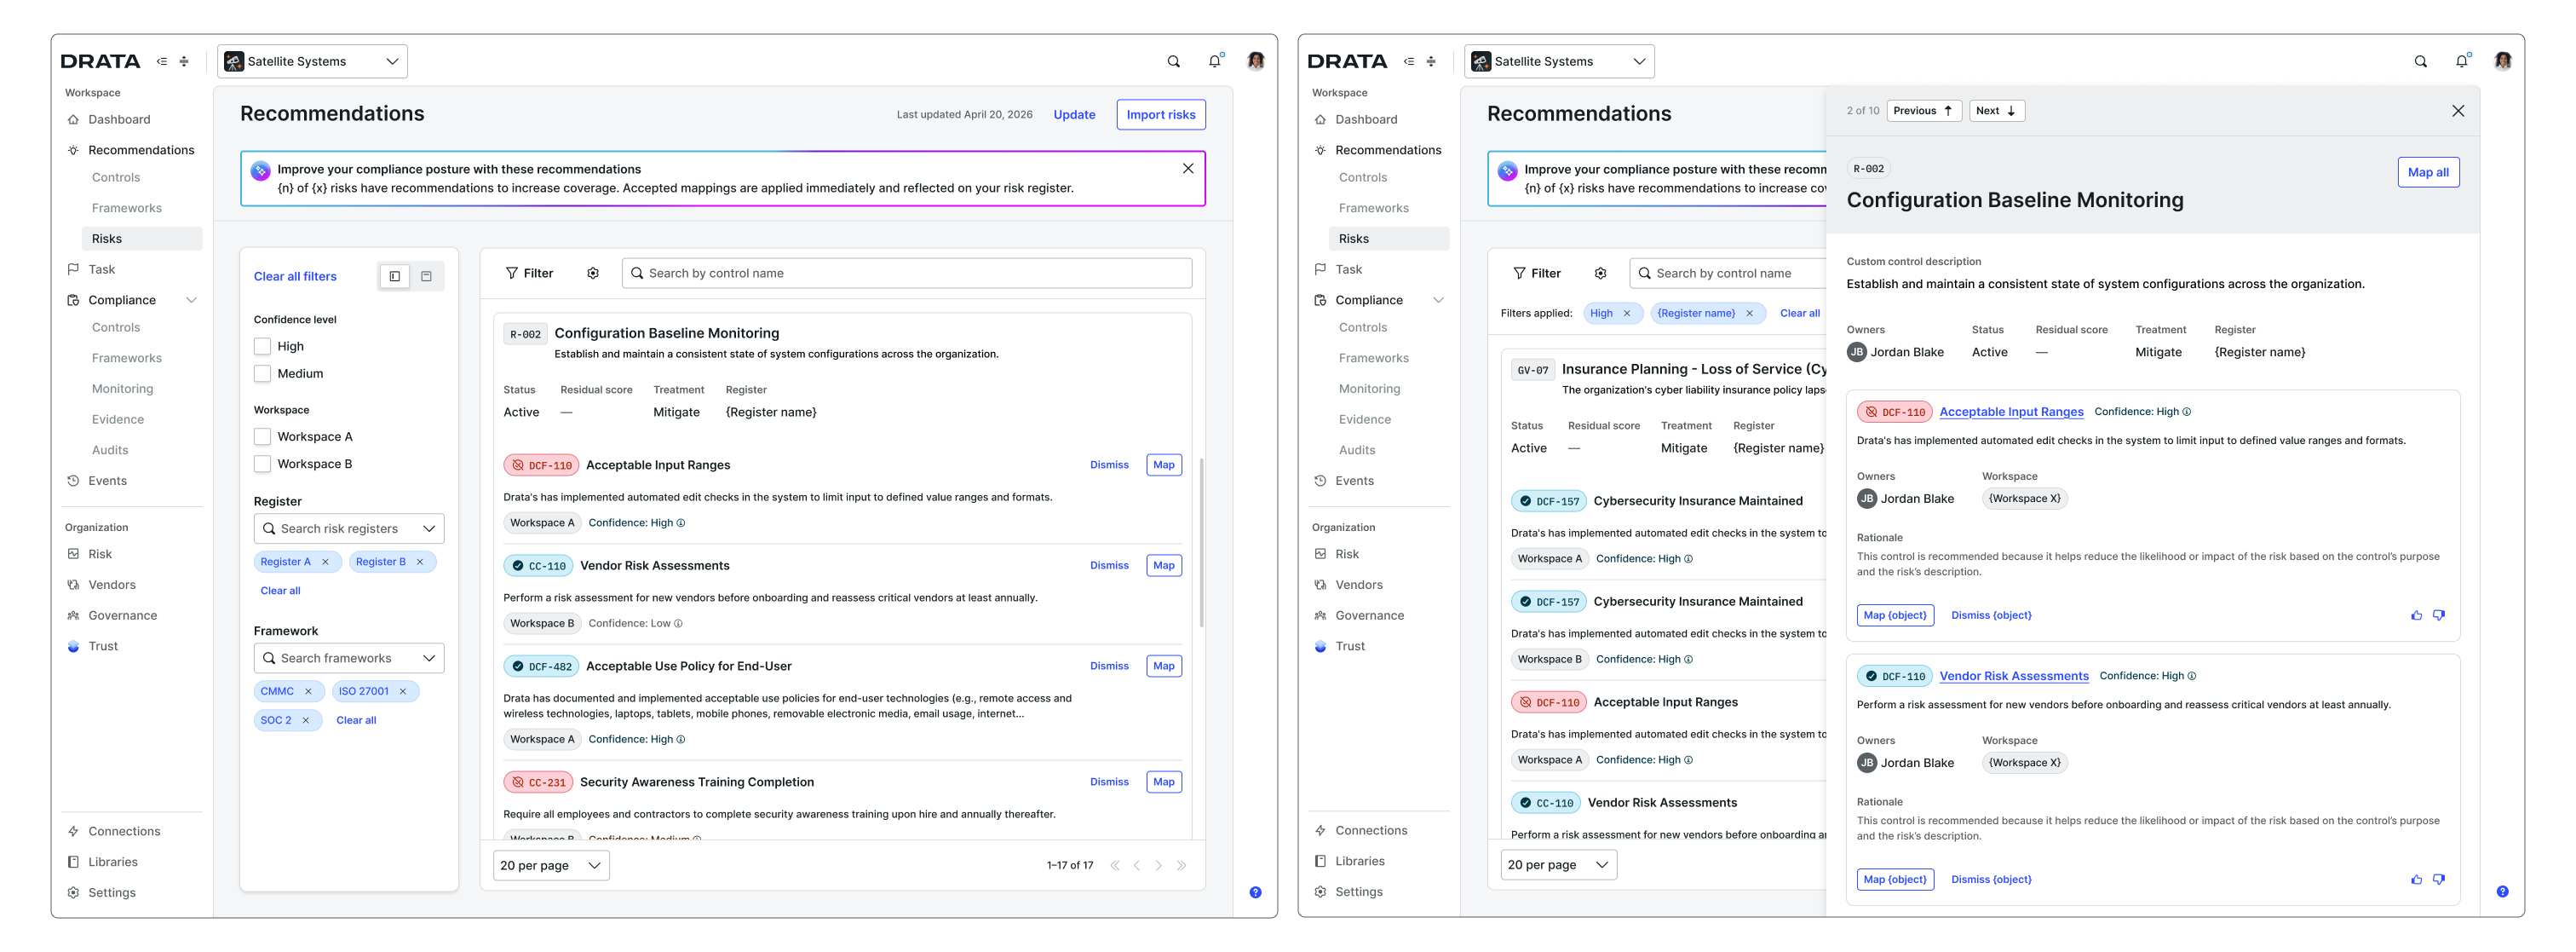Click recommendations list scrollbar in left window
This screenshot has height=952, width=2576.
[1201, 543]
